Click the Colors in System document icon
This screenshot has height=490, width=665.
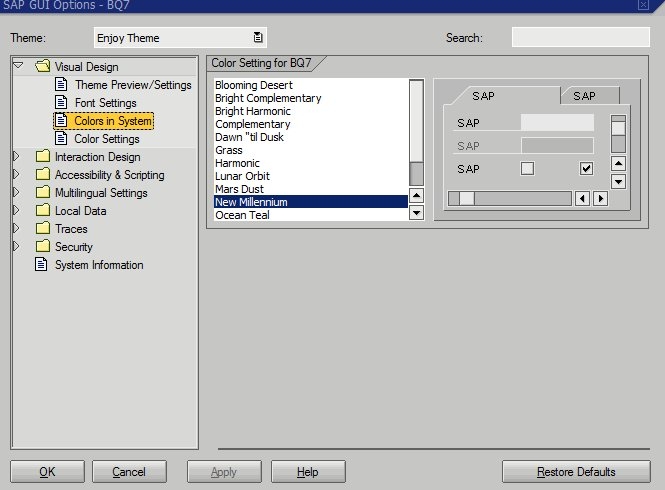pyautogui.click(x=61, y=120)
